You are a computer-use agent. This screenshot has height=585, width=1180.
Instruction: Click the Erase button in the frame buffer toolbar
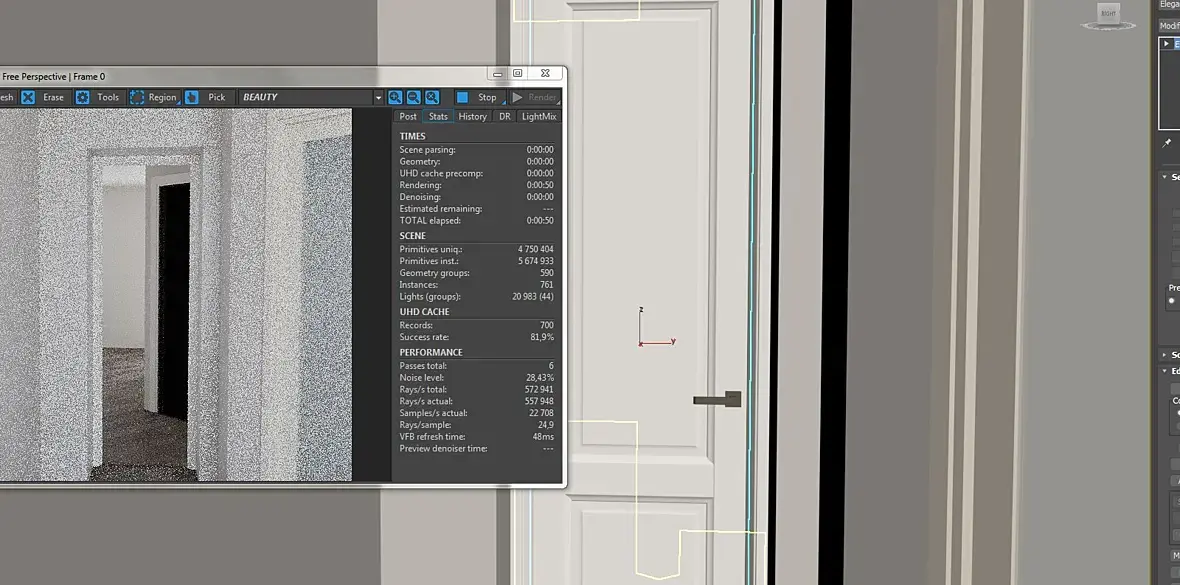click(44, 97)
